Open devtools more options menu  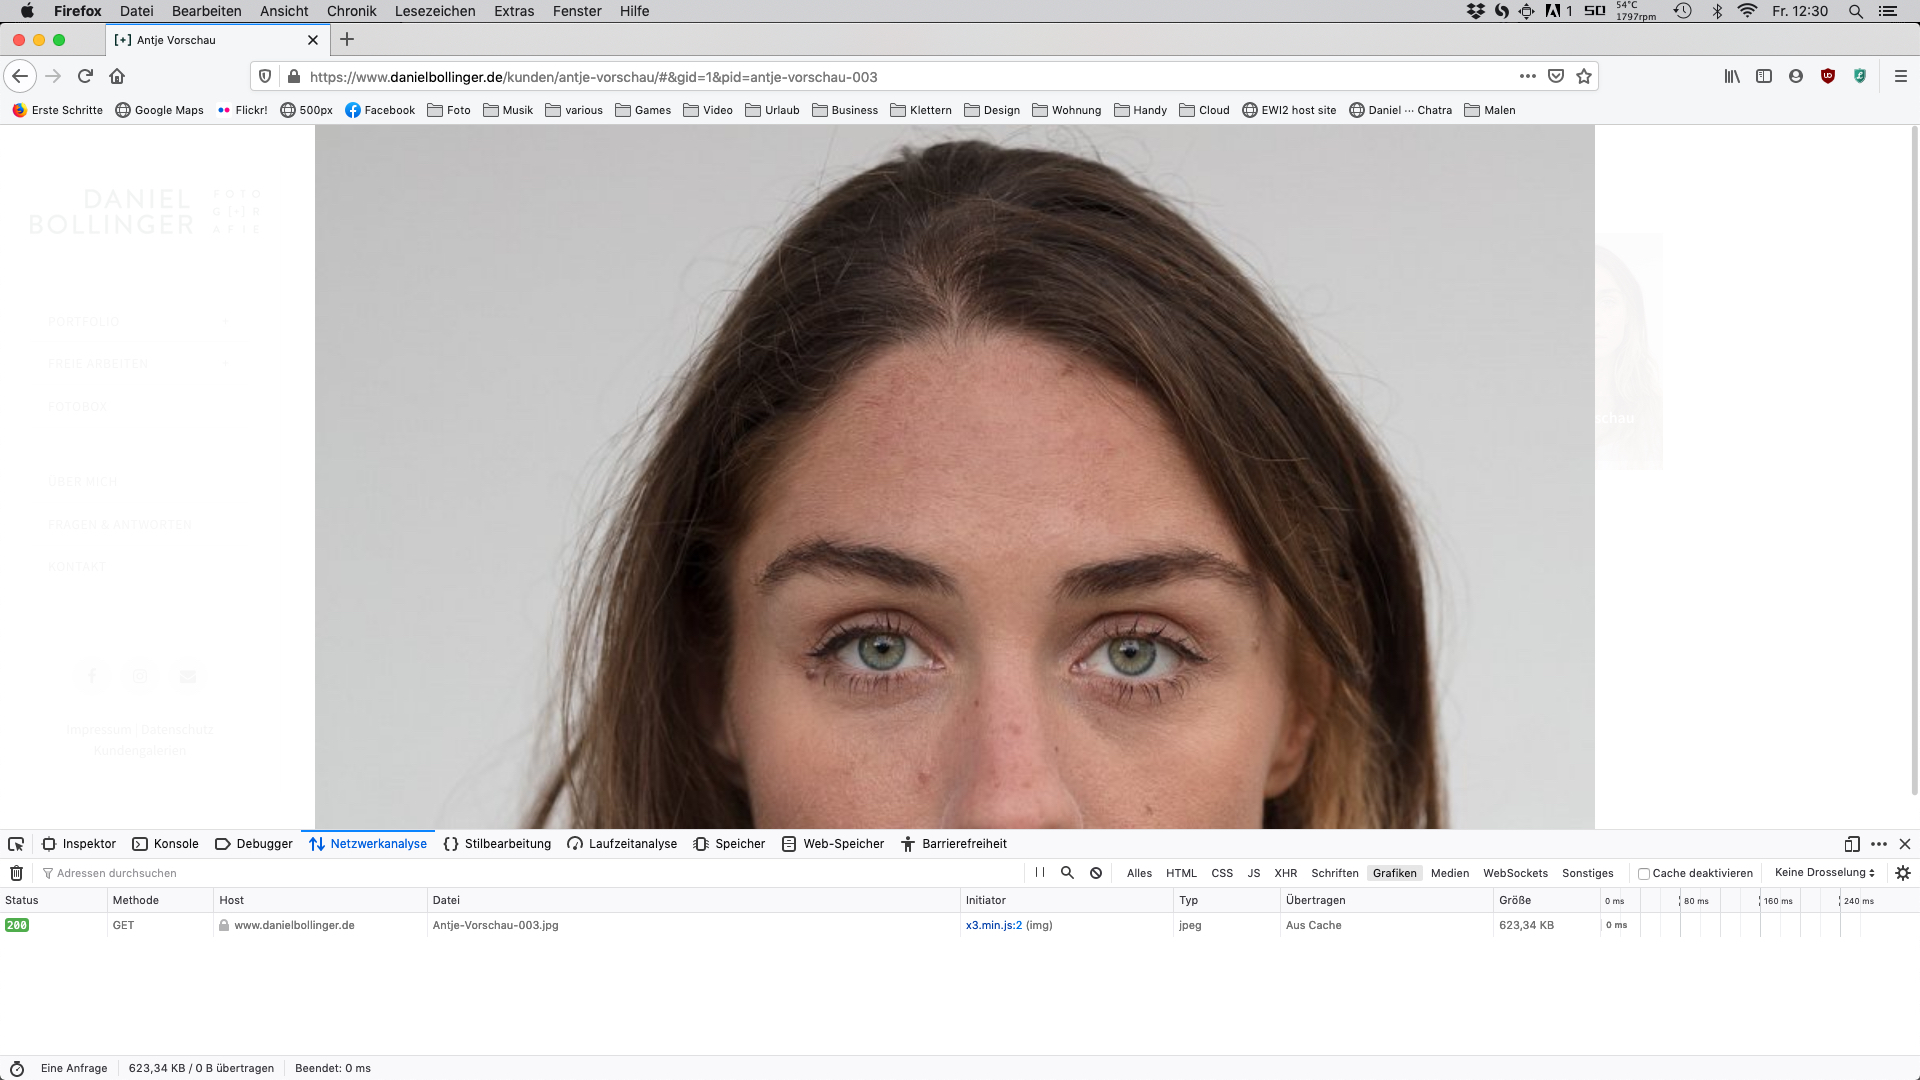point(1879,844)
